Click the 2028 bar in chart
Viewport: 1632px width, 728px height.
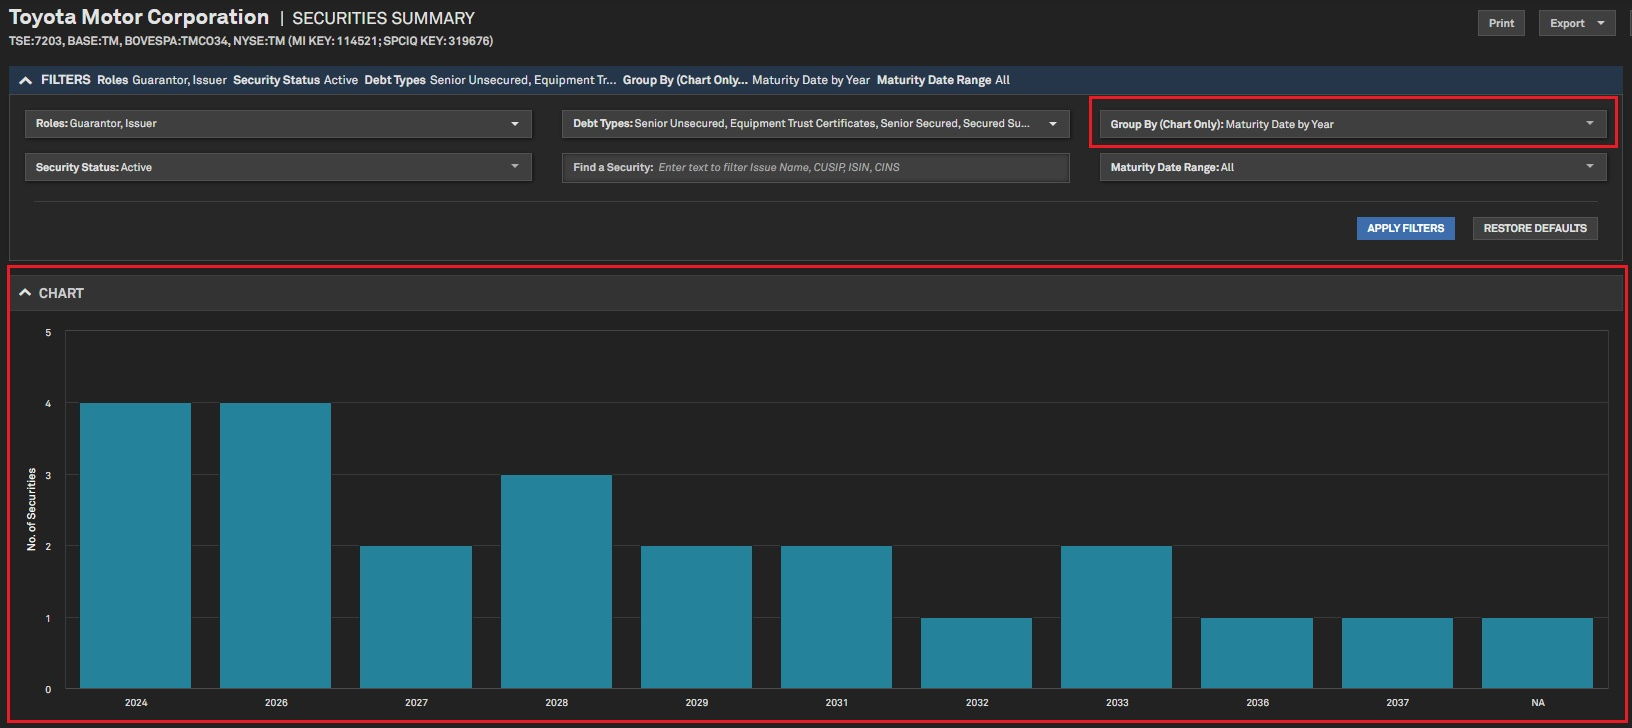[x=556, y=581]
